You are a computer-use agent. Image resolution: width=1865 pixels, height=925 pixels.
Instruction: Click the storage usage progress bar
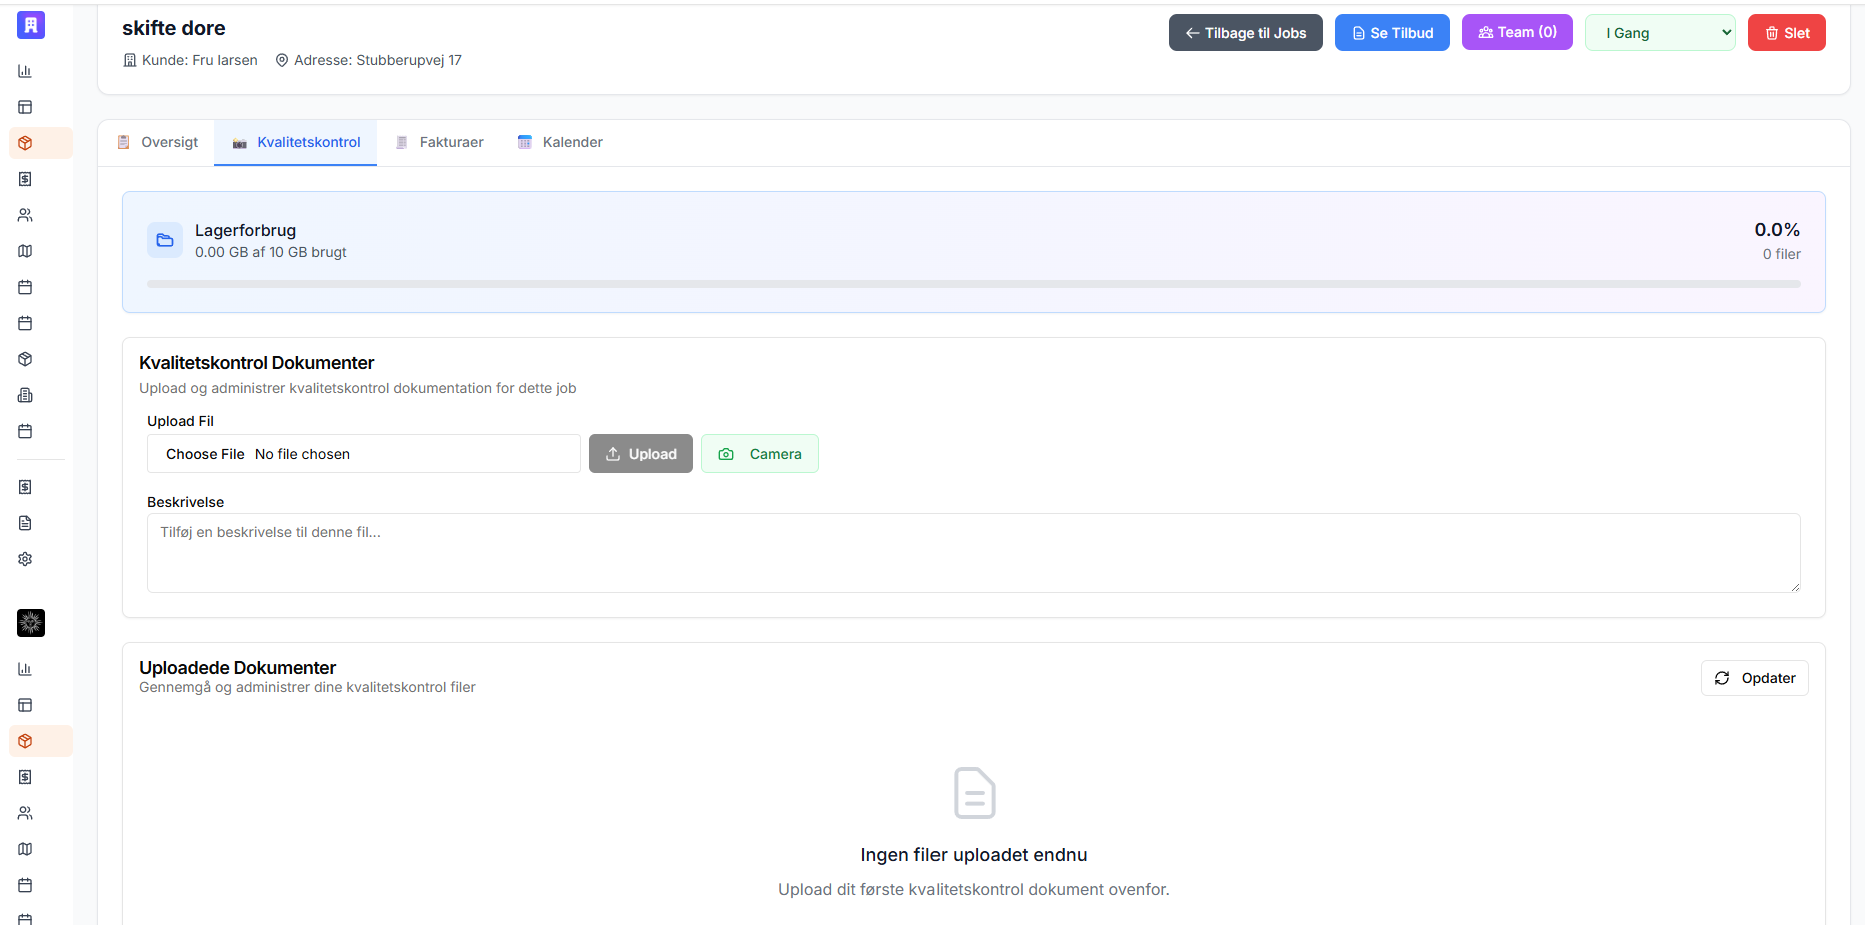click(x=974, y=284)
